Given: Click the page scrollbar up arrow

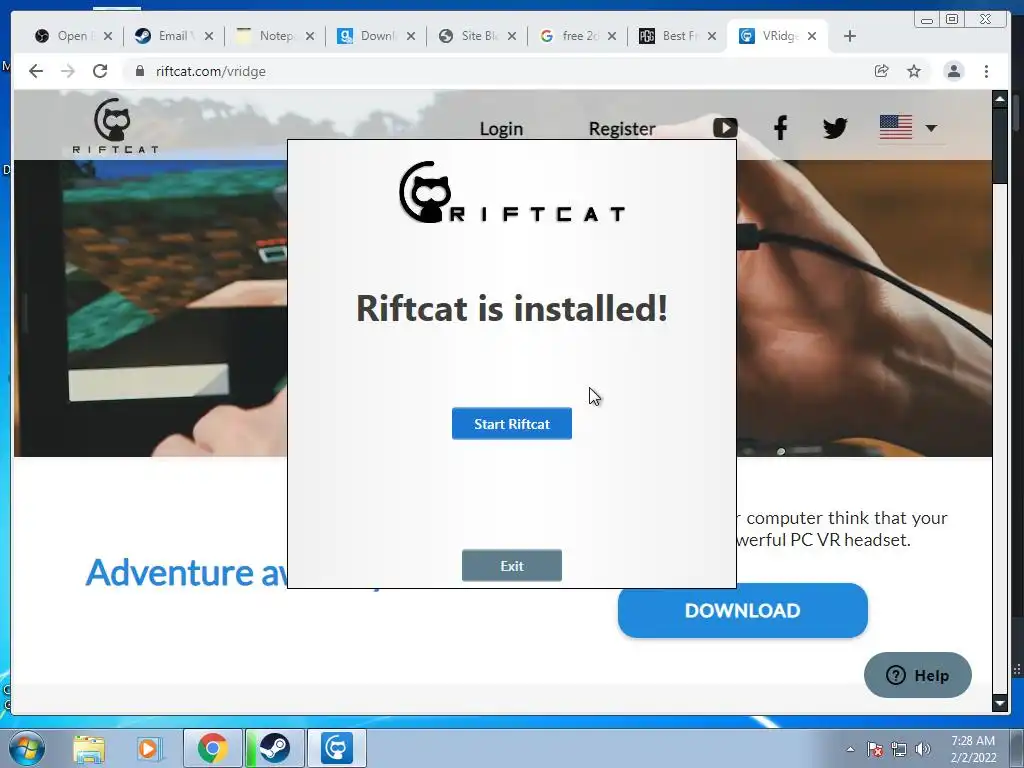Looking at the screenshot, I should (x=1000, y=99).
